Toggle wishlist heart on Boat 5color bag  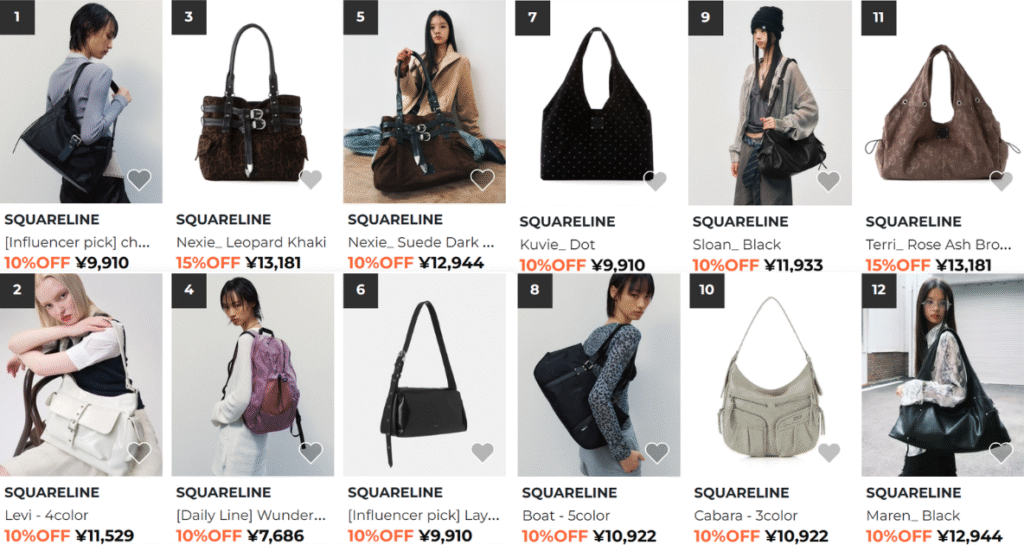pos(656,452)
